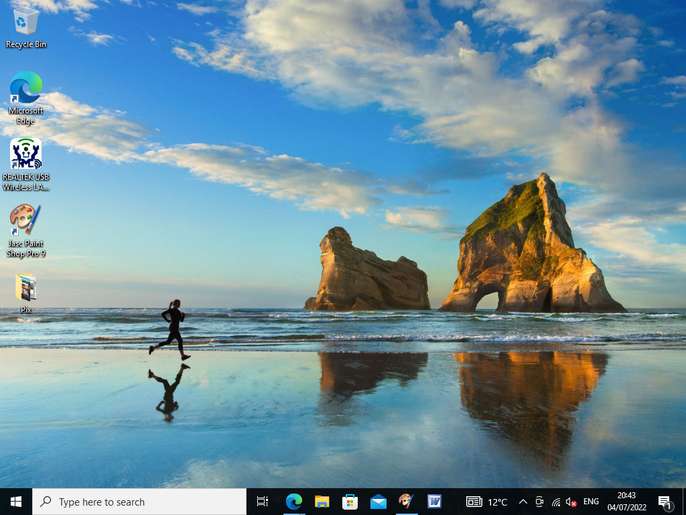Select the Recycle Bin desktop icon
The height and width of the screenshot is (515, 686).
click(x=26, y=27)
